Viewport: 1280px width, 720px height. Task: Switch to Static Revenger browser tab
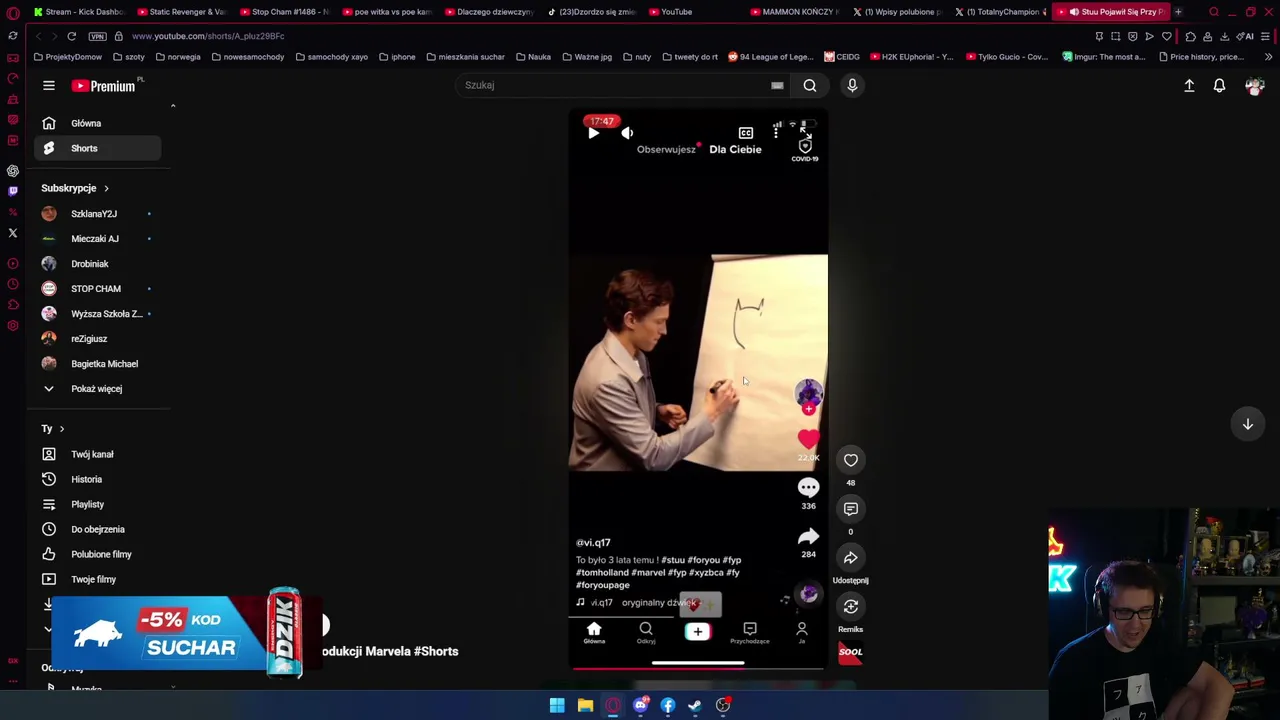coord(181,12)
